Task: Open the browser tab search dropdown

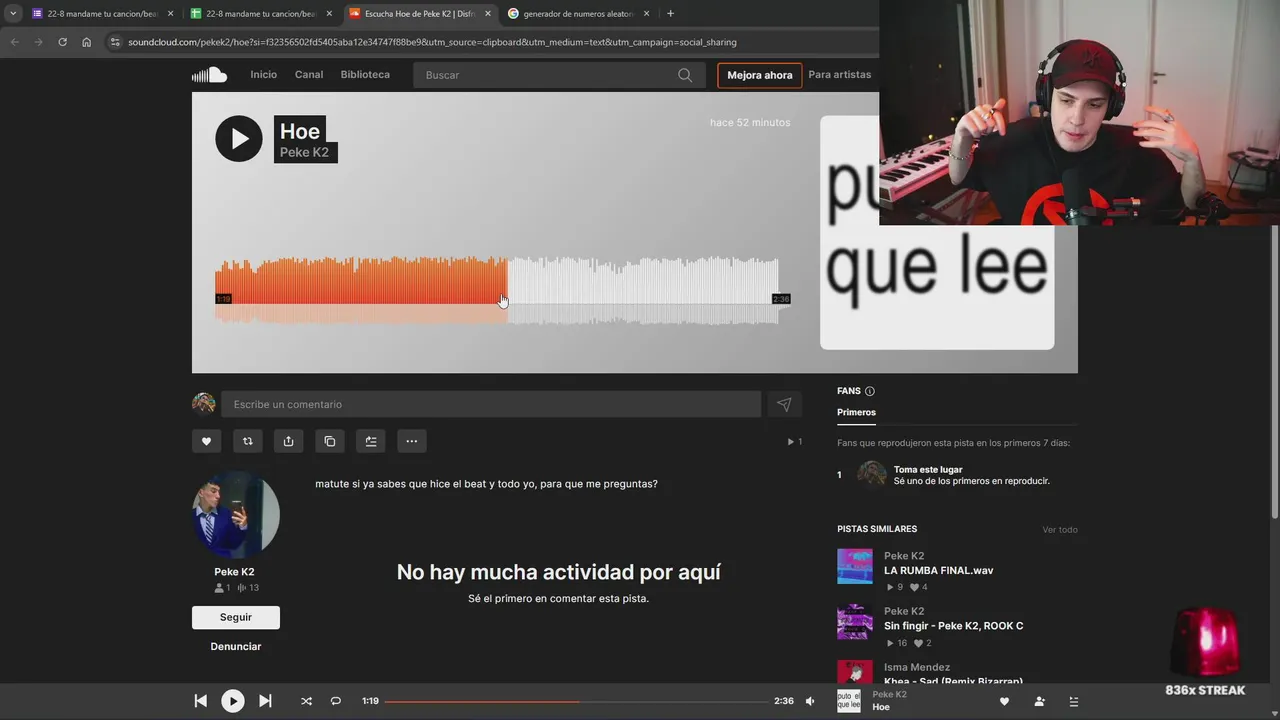Action: click(13, 14)
